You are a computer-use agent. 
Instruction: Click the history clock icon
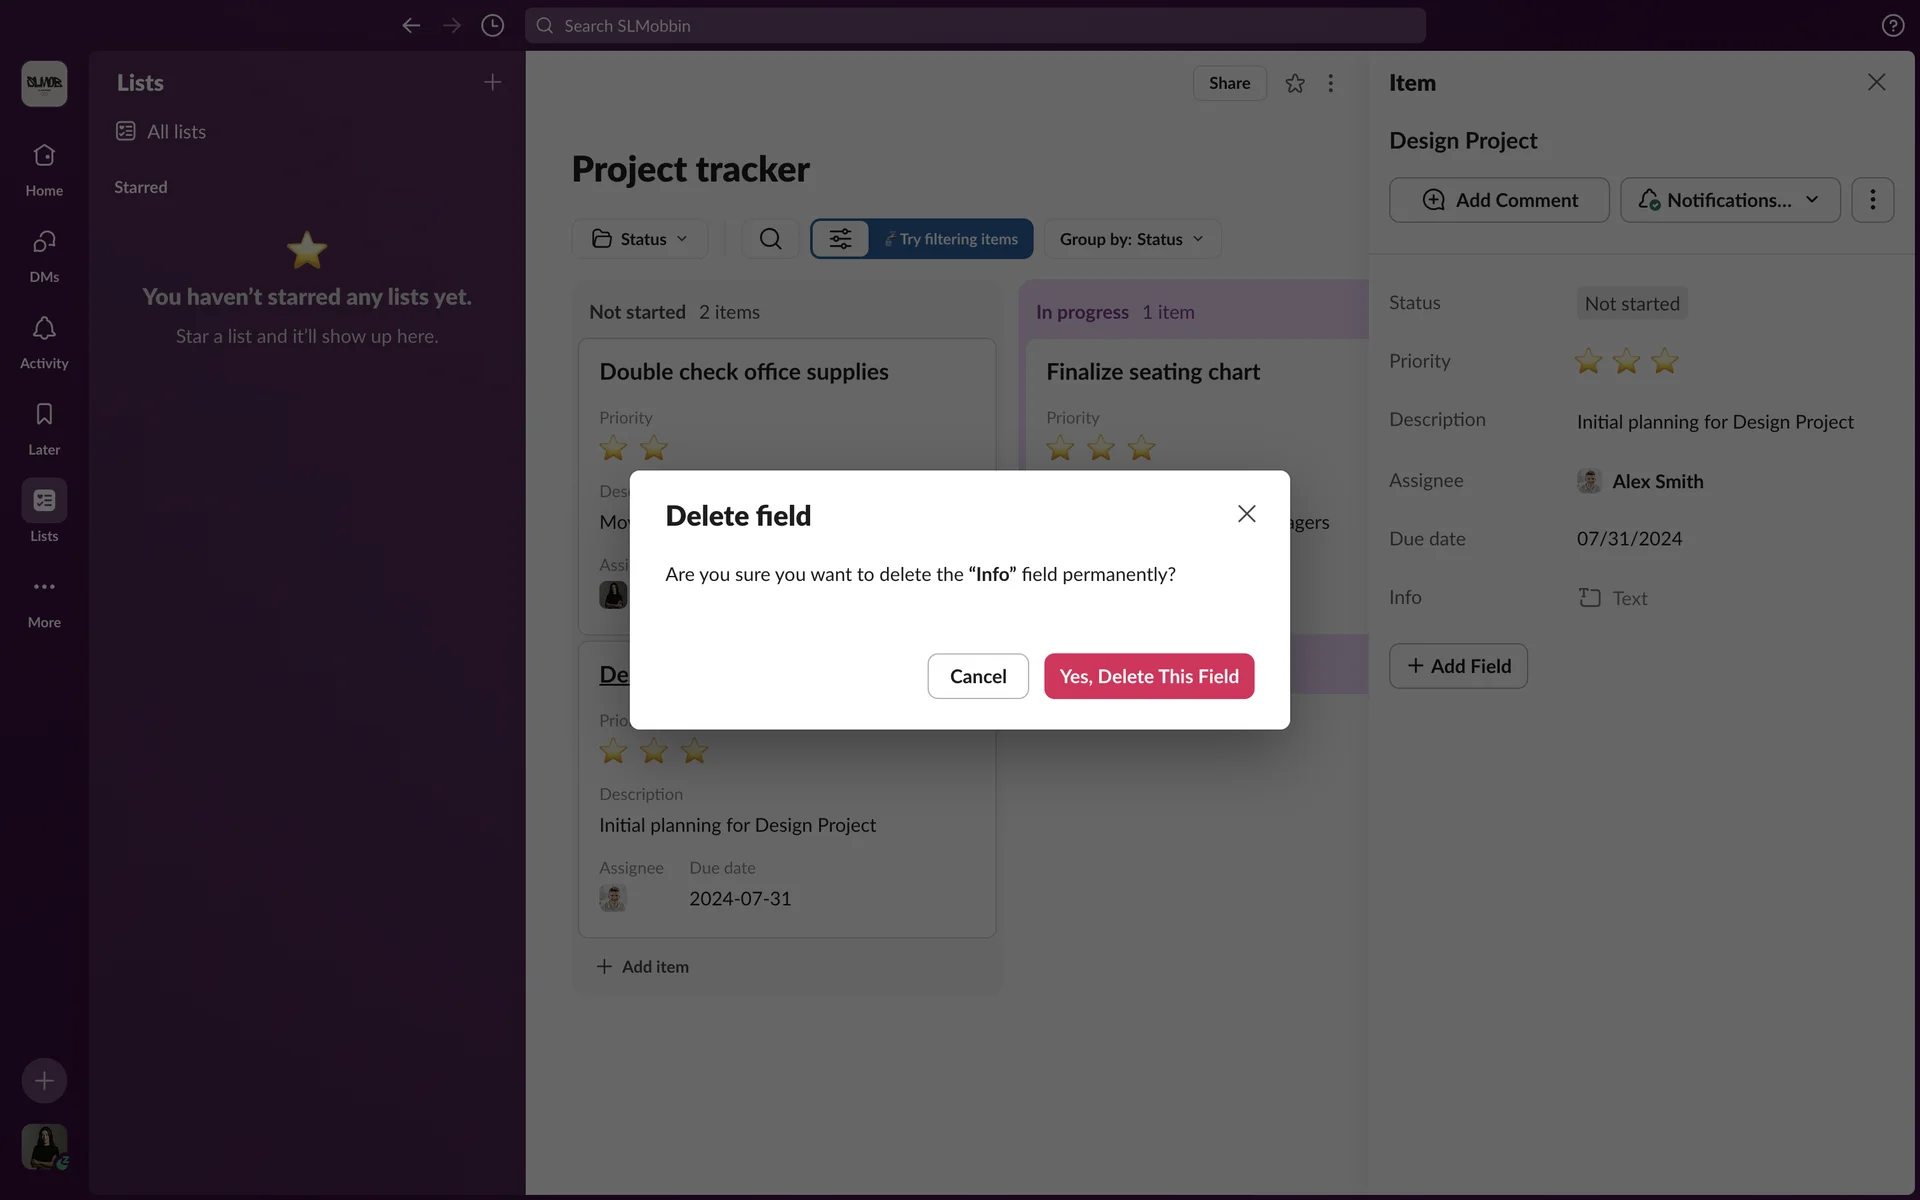(492, 26)
